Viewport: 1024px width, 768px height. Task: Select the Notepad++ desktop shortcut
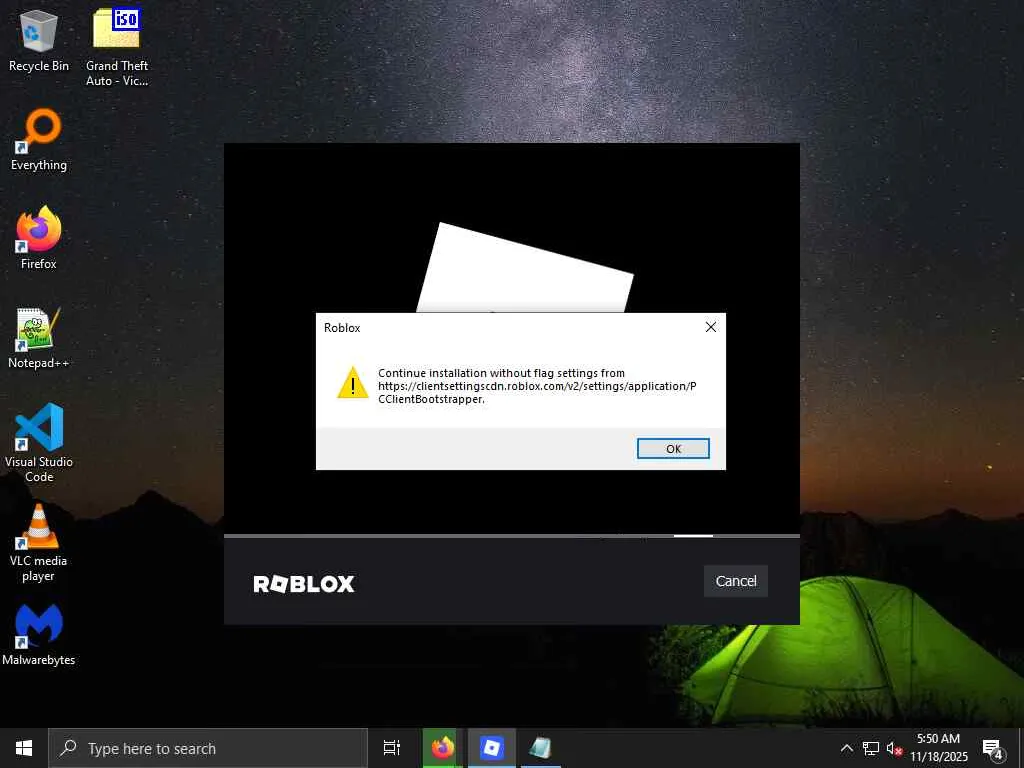[39, 338]
